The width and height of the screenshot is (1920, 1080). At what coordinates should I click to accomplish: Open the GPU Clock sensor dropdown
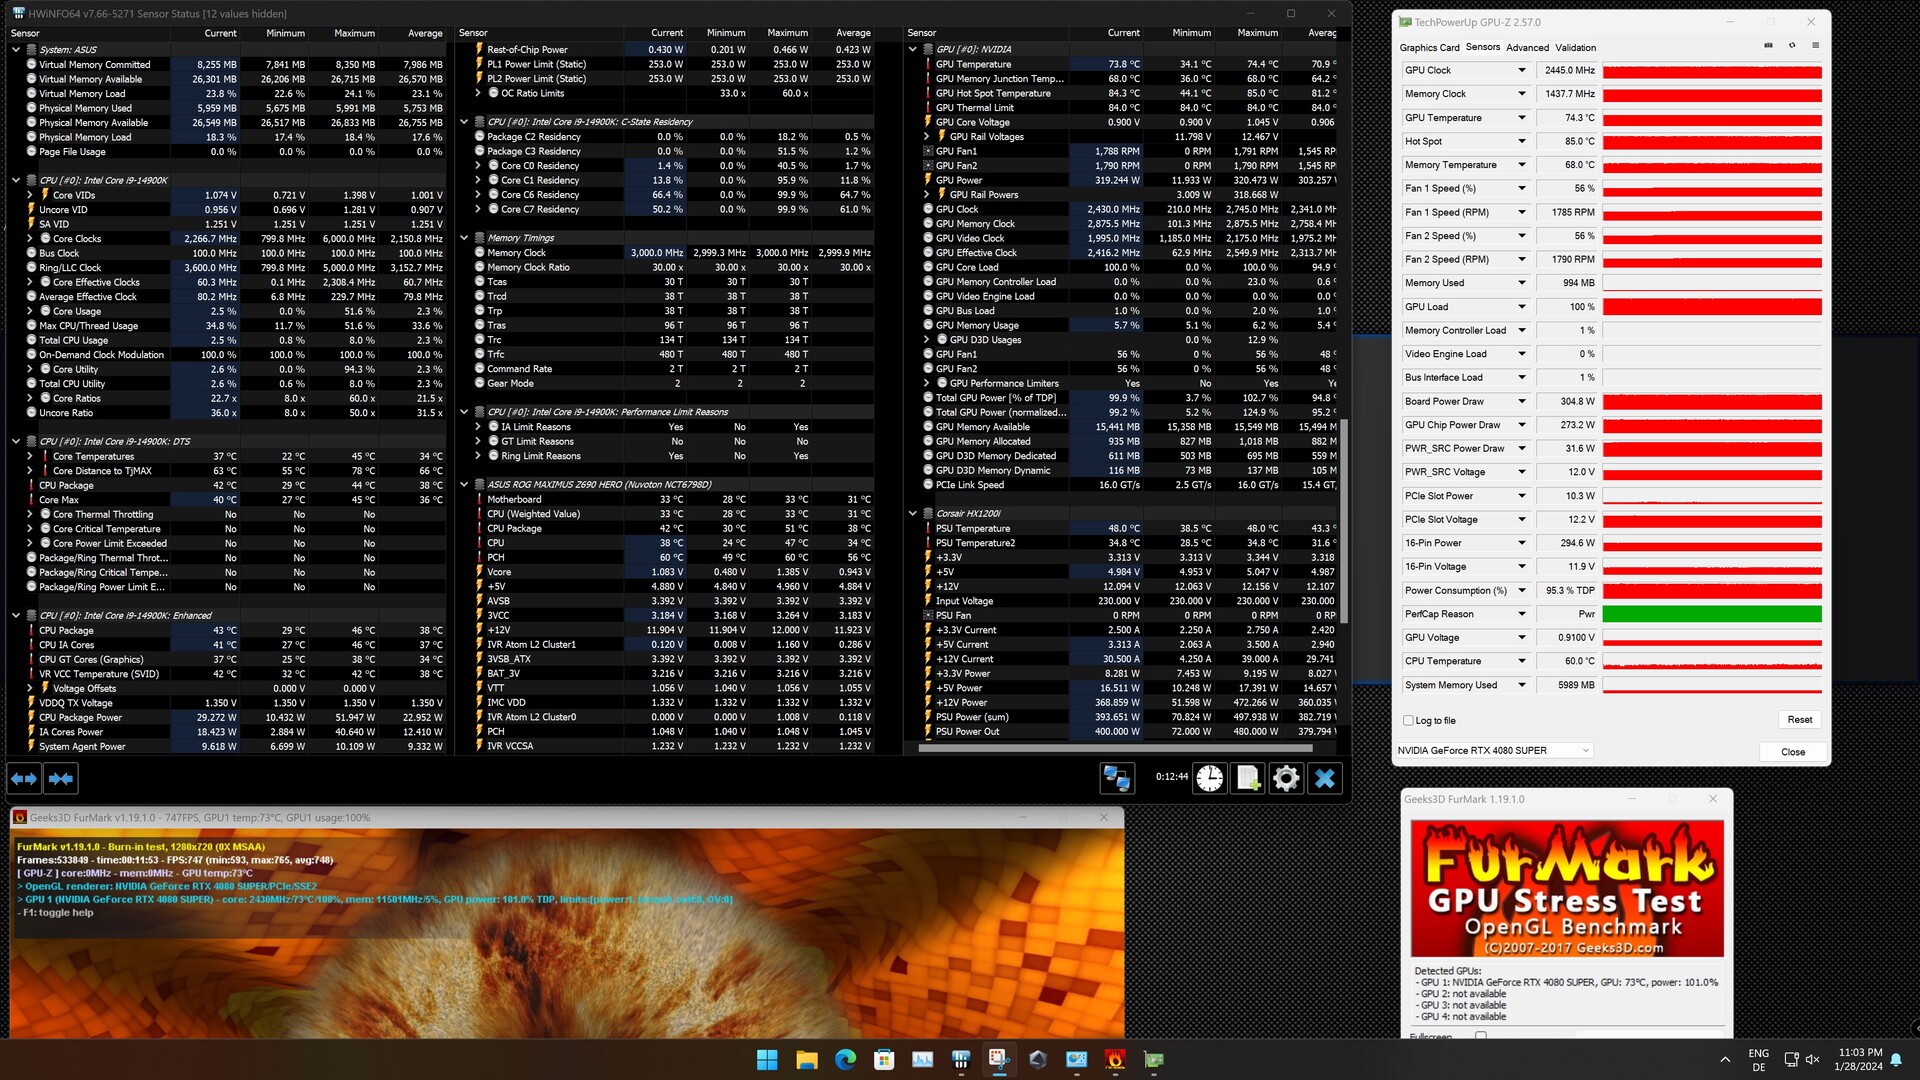(x=1522, y=70)
